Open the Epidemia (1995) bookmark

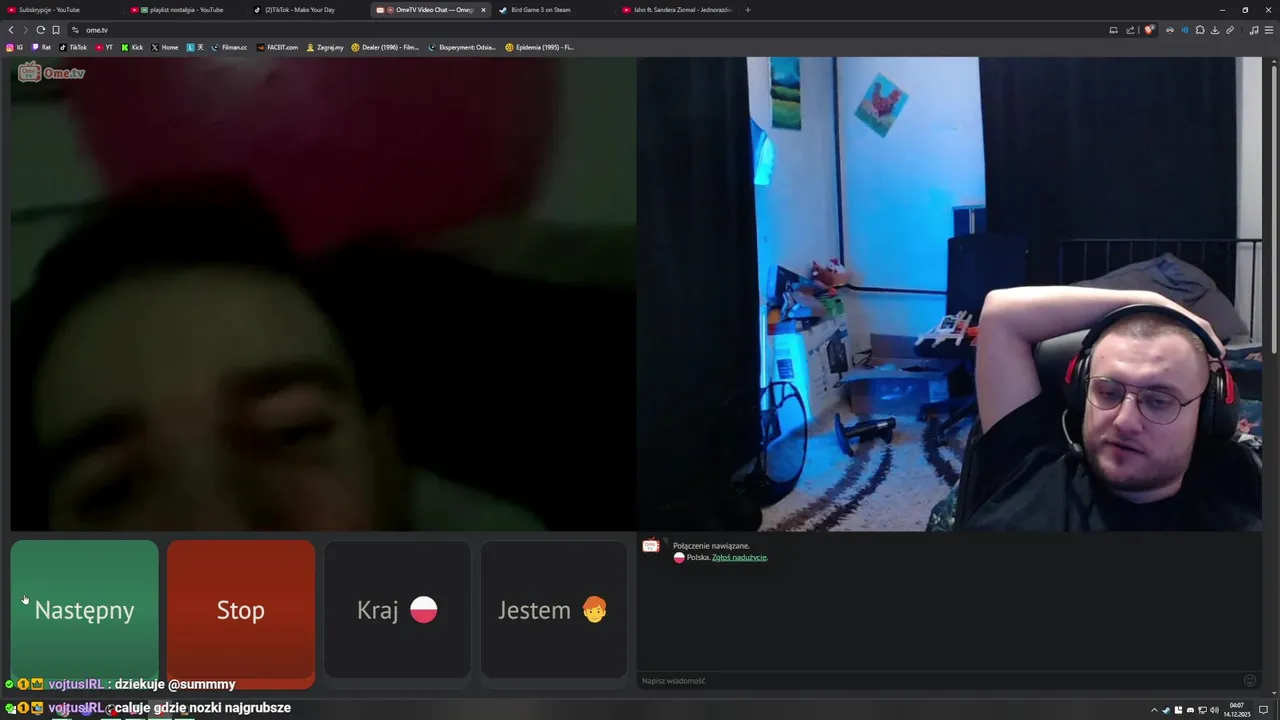point(540,47)
